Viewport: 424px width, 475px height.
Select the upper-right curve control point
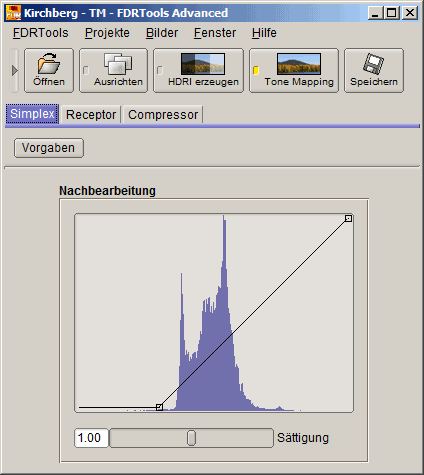coord(348,218)
